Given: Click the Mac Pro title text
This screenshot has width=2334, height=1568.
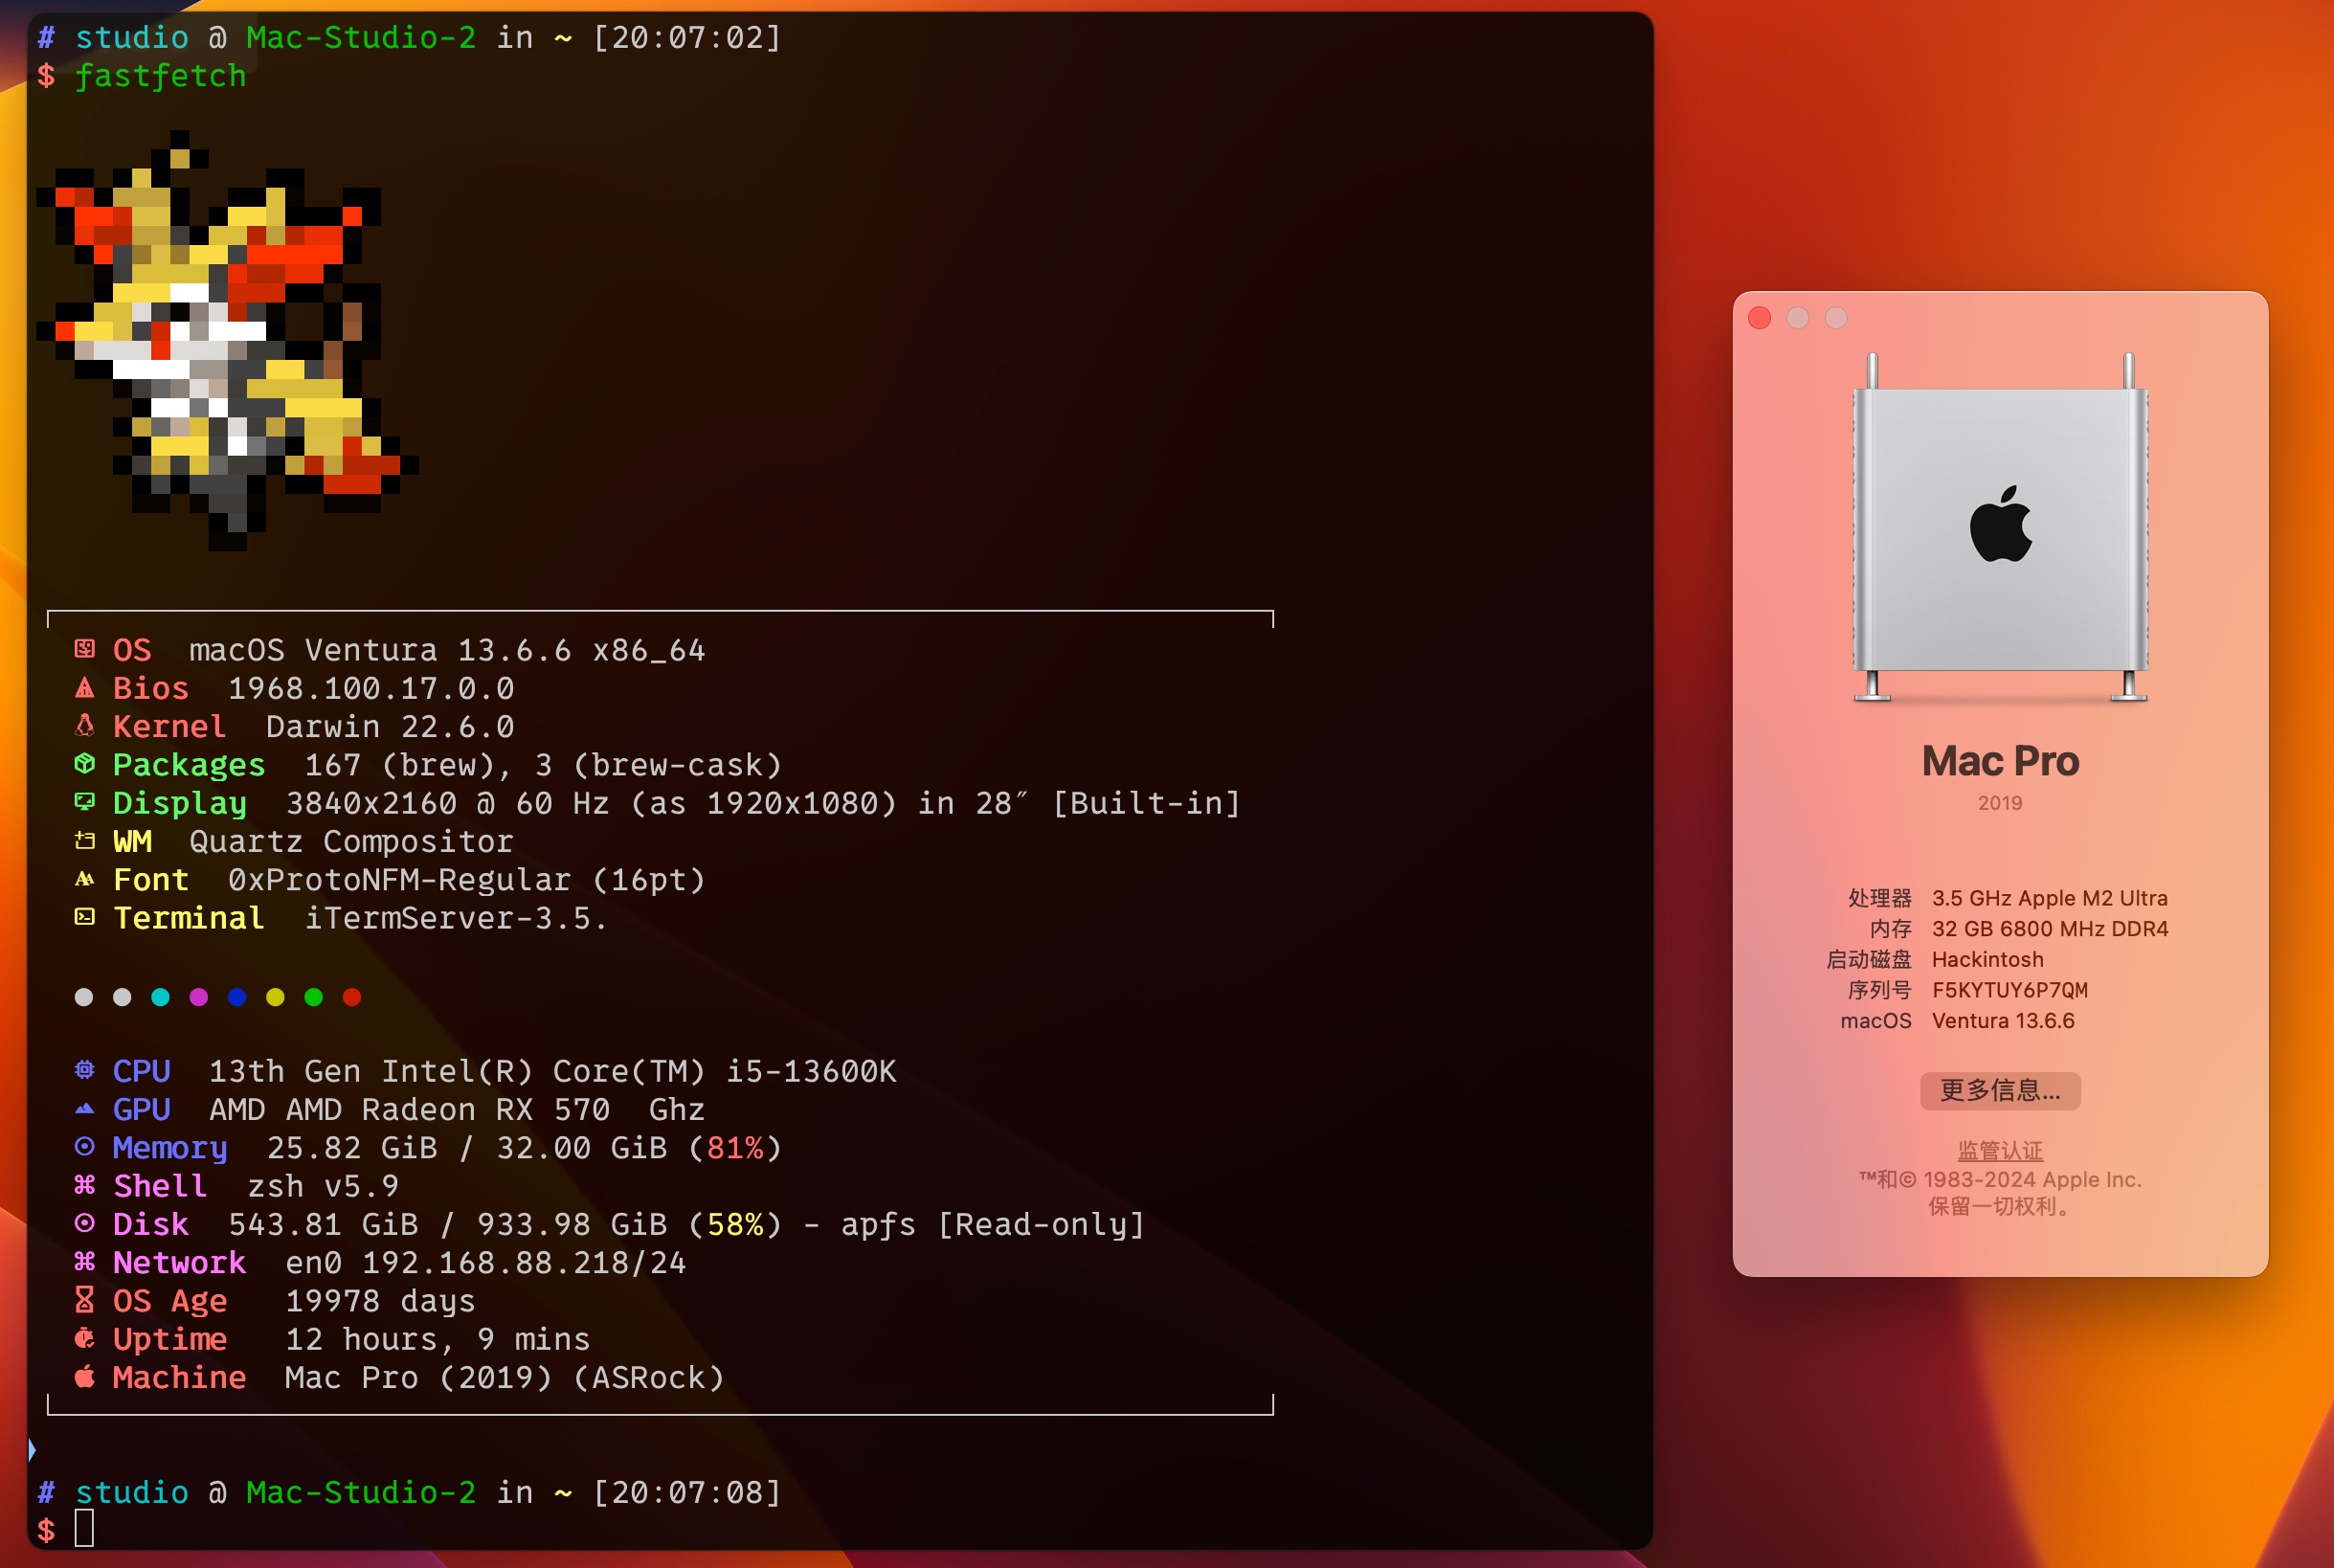Looking at the screenshot, I should (2000, 761).
